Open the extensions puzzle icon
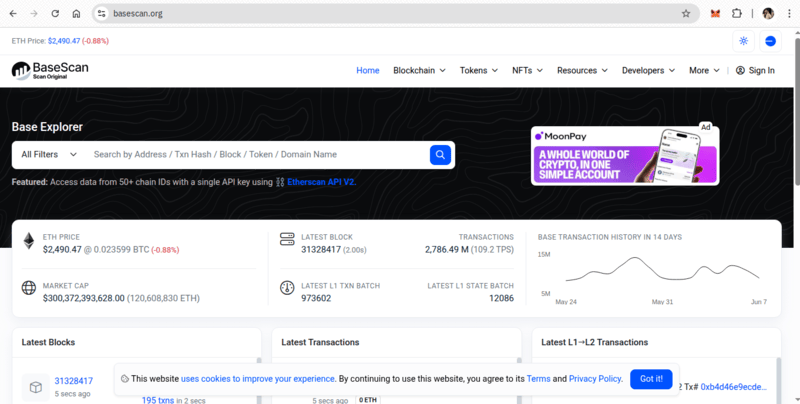The width and height of the screenshot is (800, 404). tap(737, 14)
